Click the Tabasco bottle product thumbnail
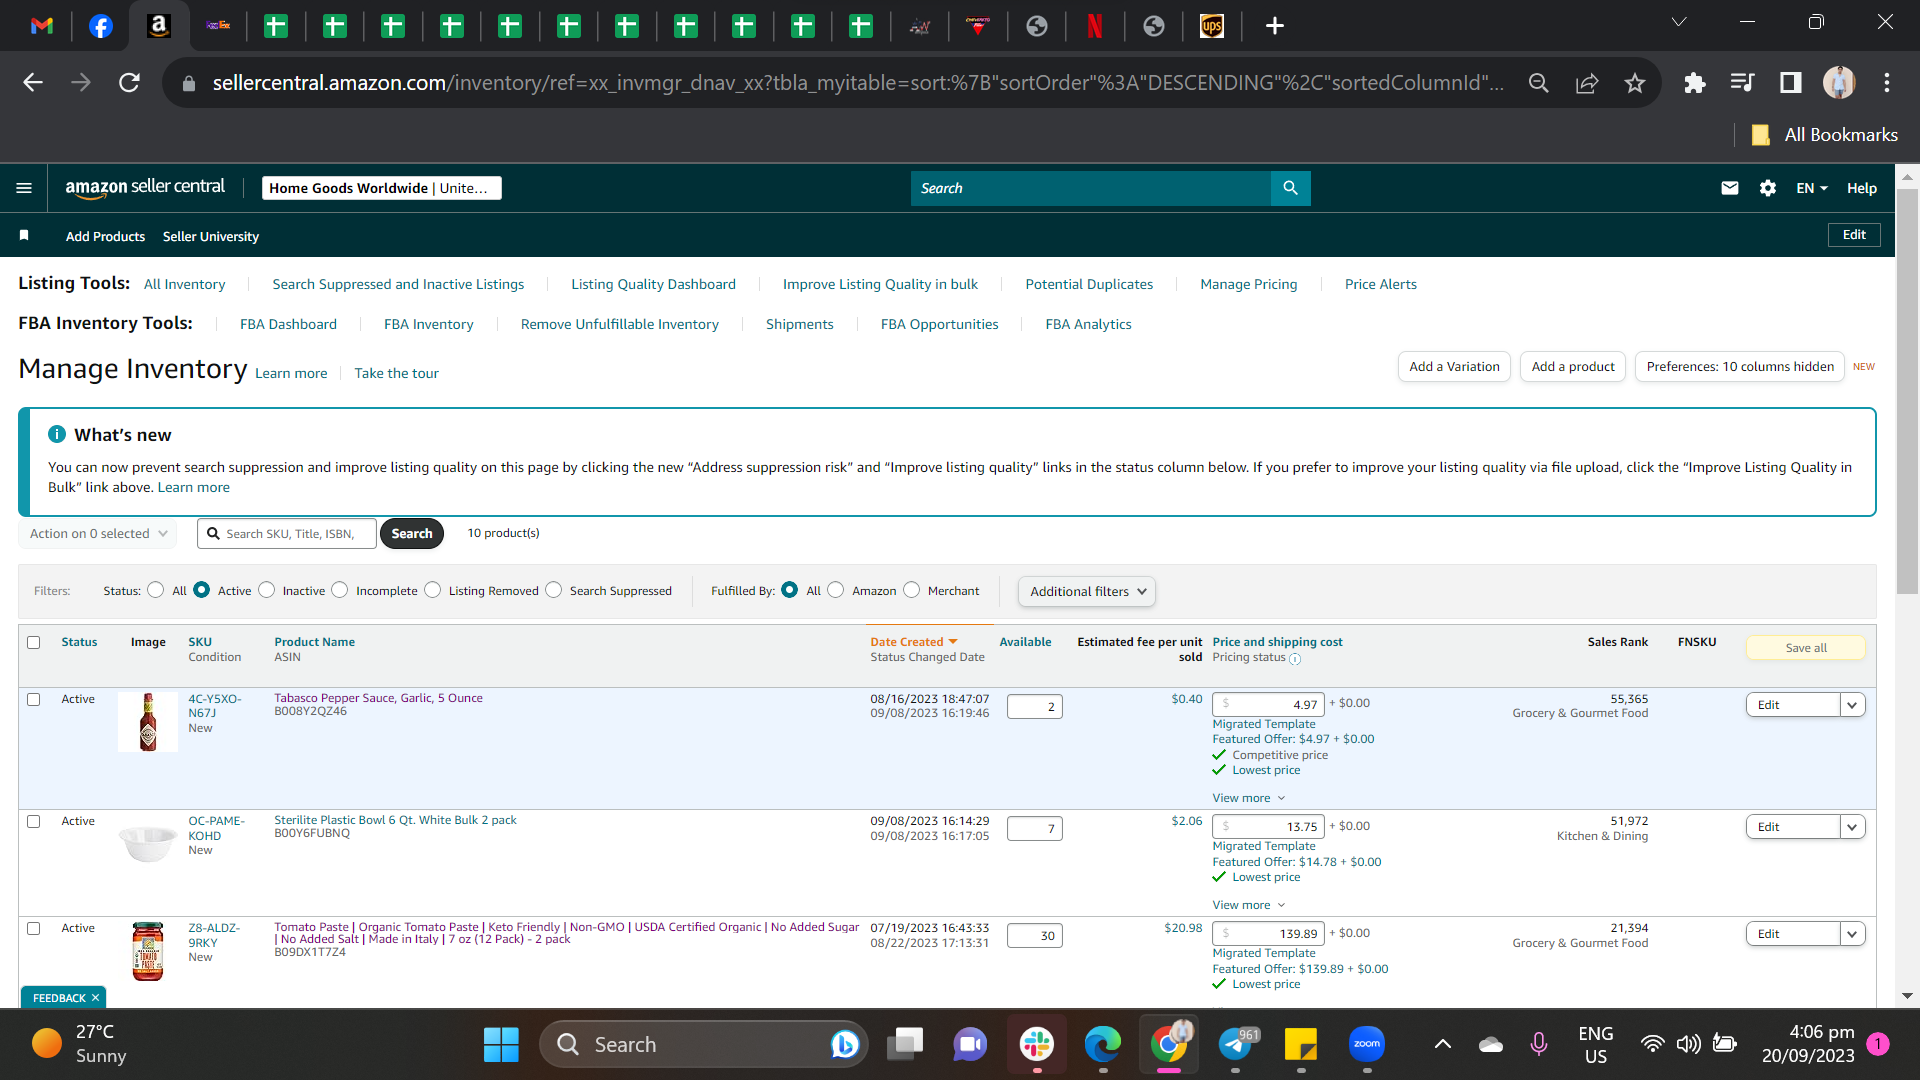The height and width of the screenshot is (1080, 1920). [x=148, y=722]
